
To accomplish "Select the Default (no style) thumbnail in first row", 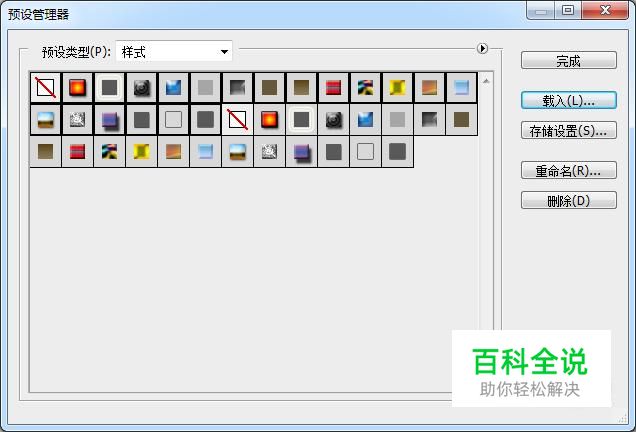I will point(45,87).
